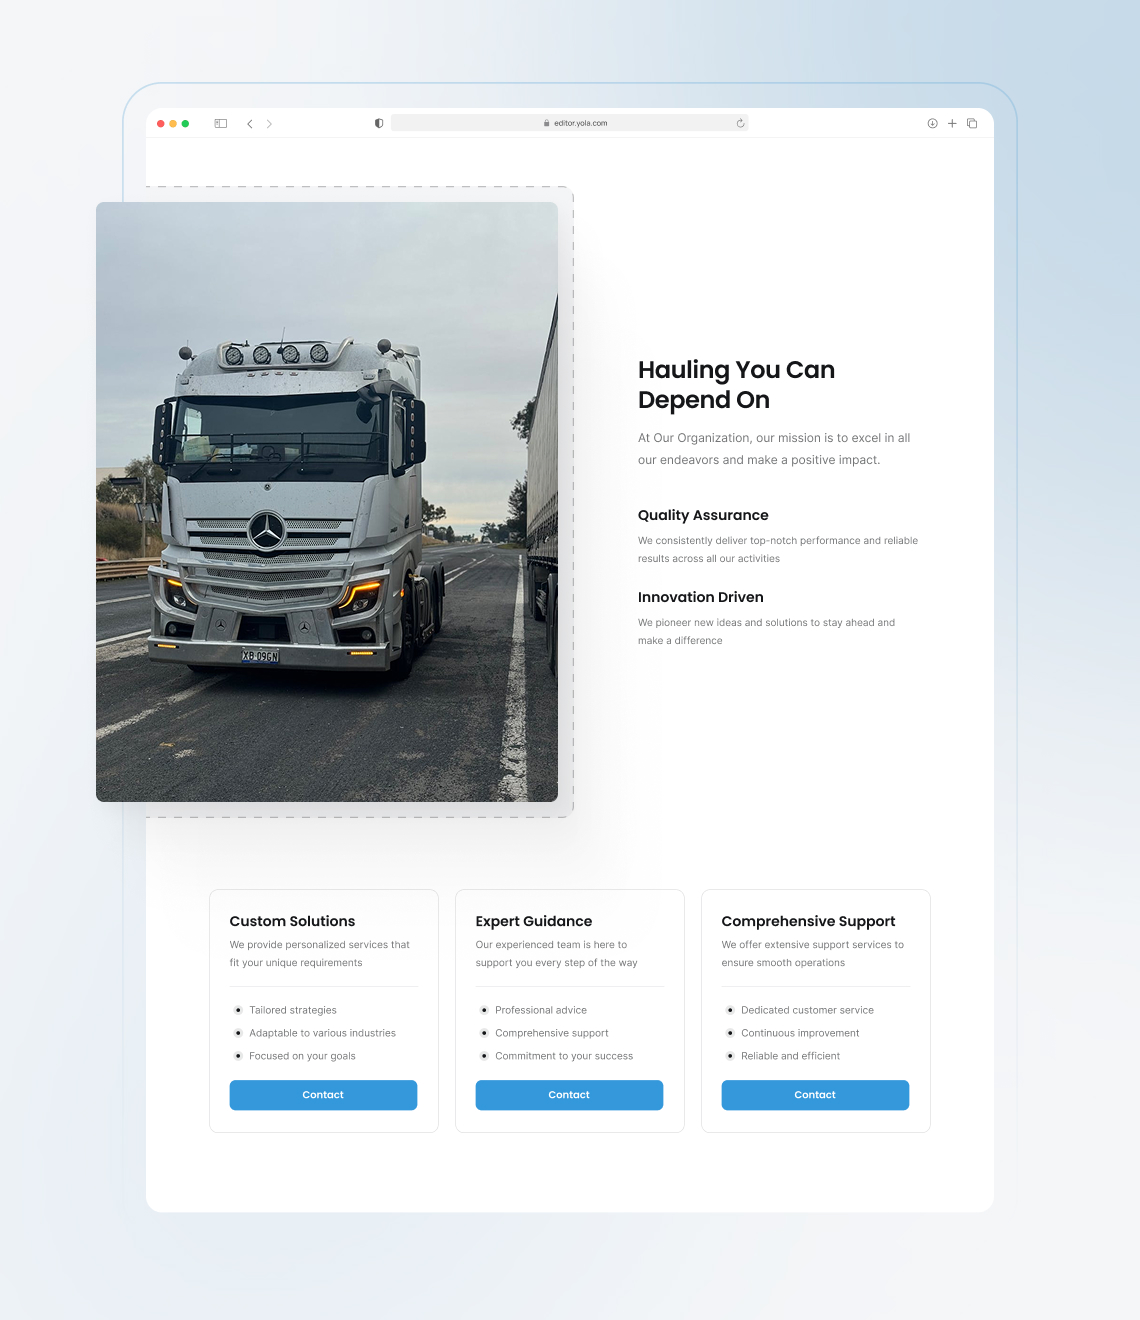1140x1320 pixels.
Task: Click Contact under Comprehensive Support
Action: tap(815, 1095)
